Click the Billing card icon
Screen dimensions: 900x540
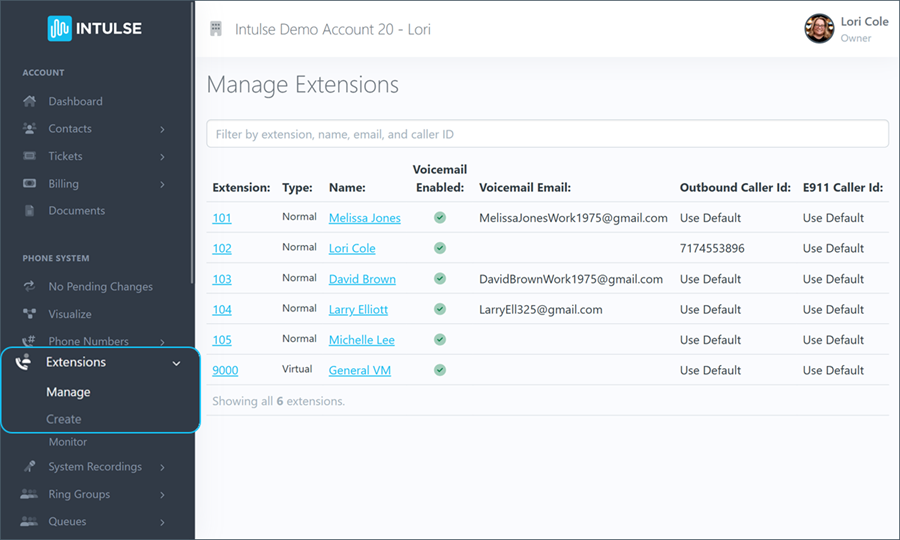pyautogui.click(x=29, y=184)
